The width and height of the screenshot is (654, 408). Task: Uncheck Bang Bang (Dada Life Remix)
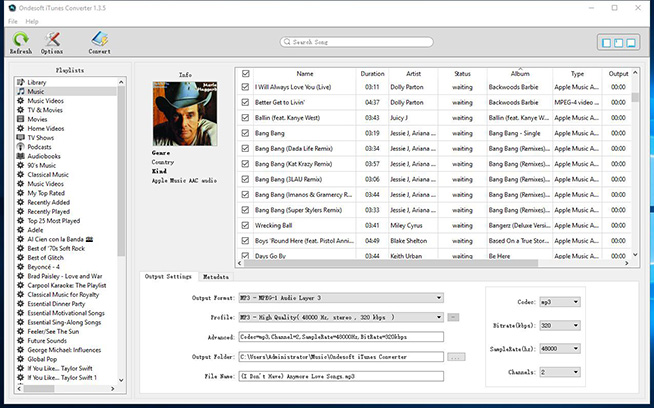245,149
